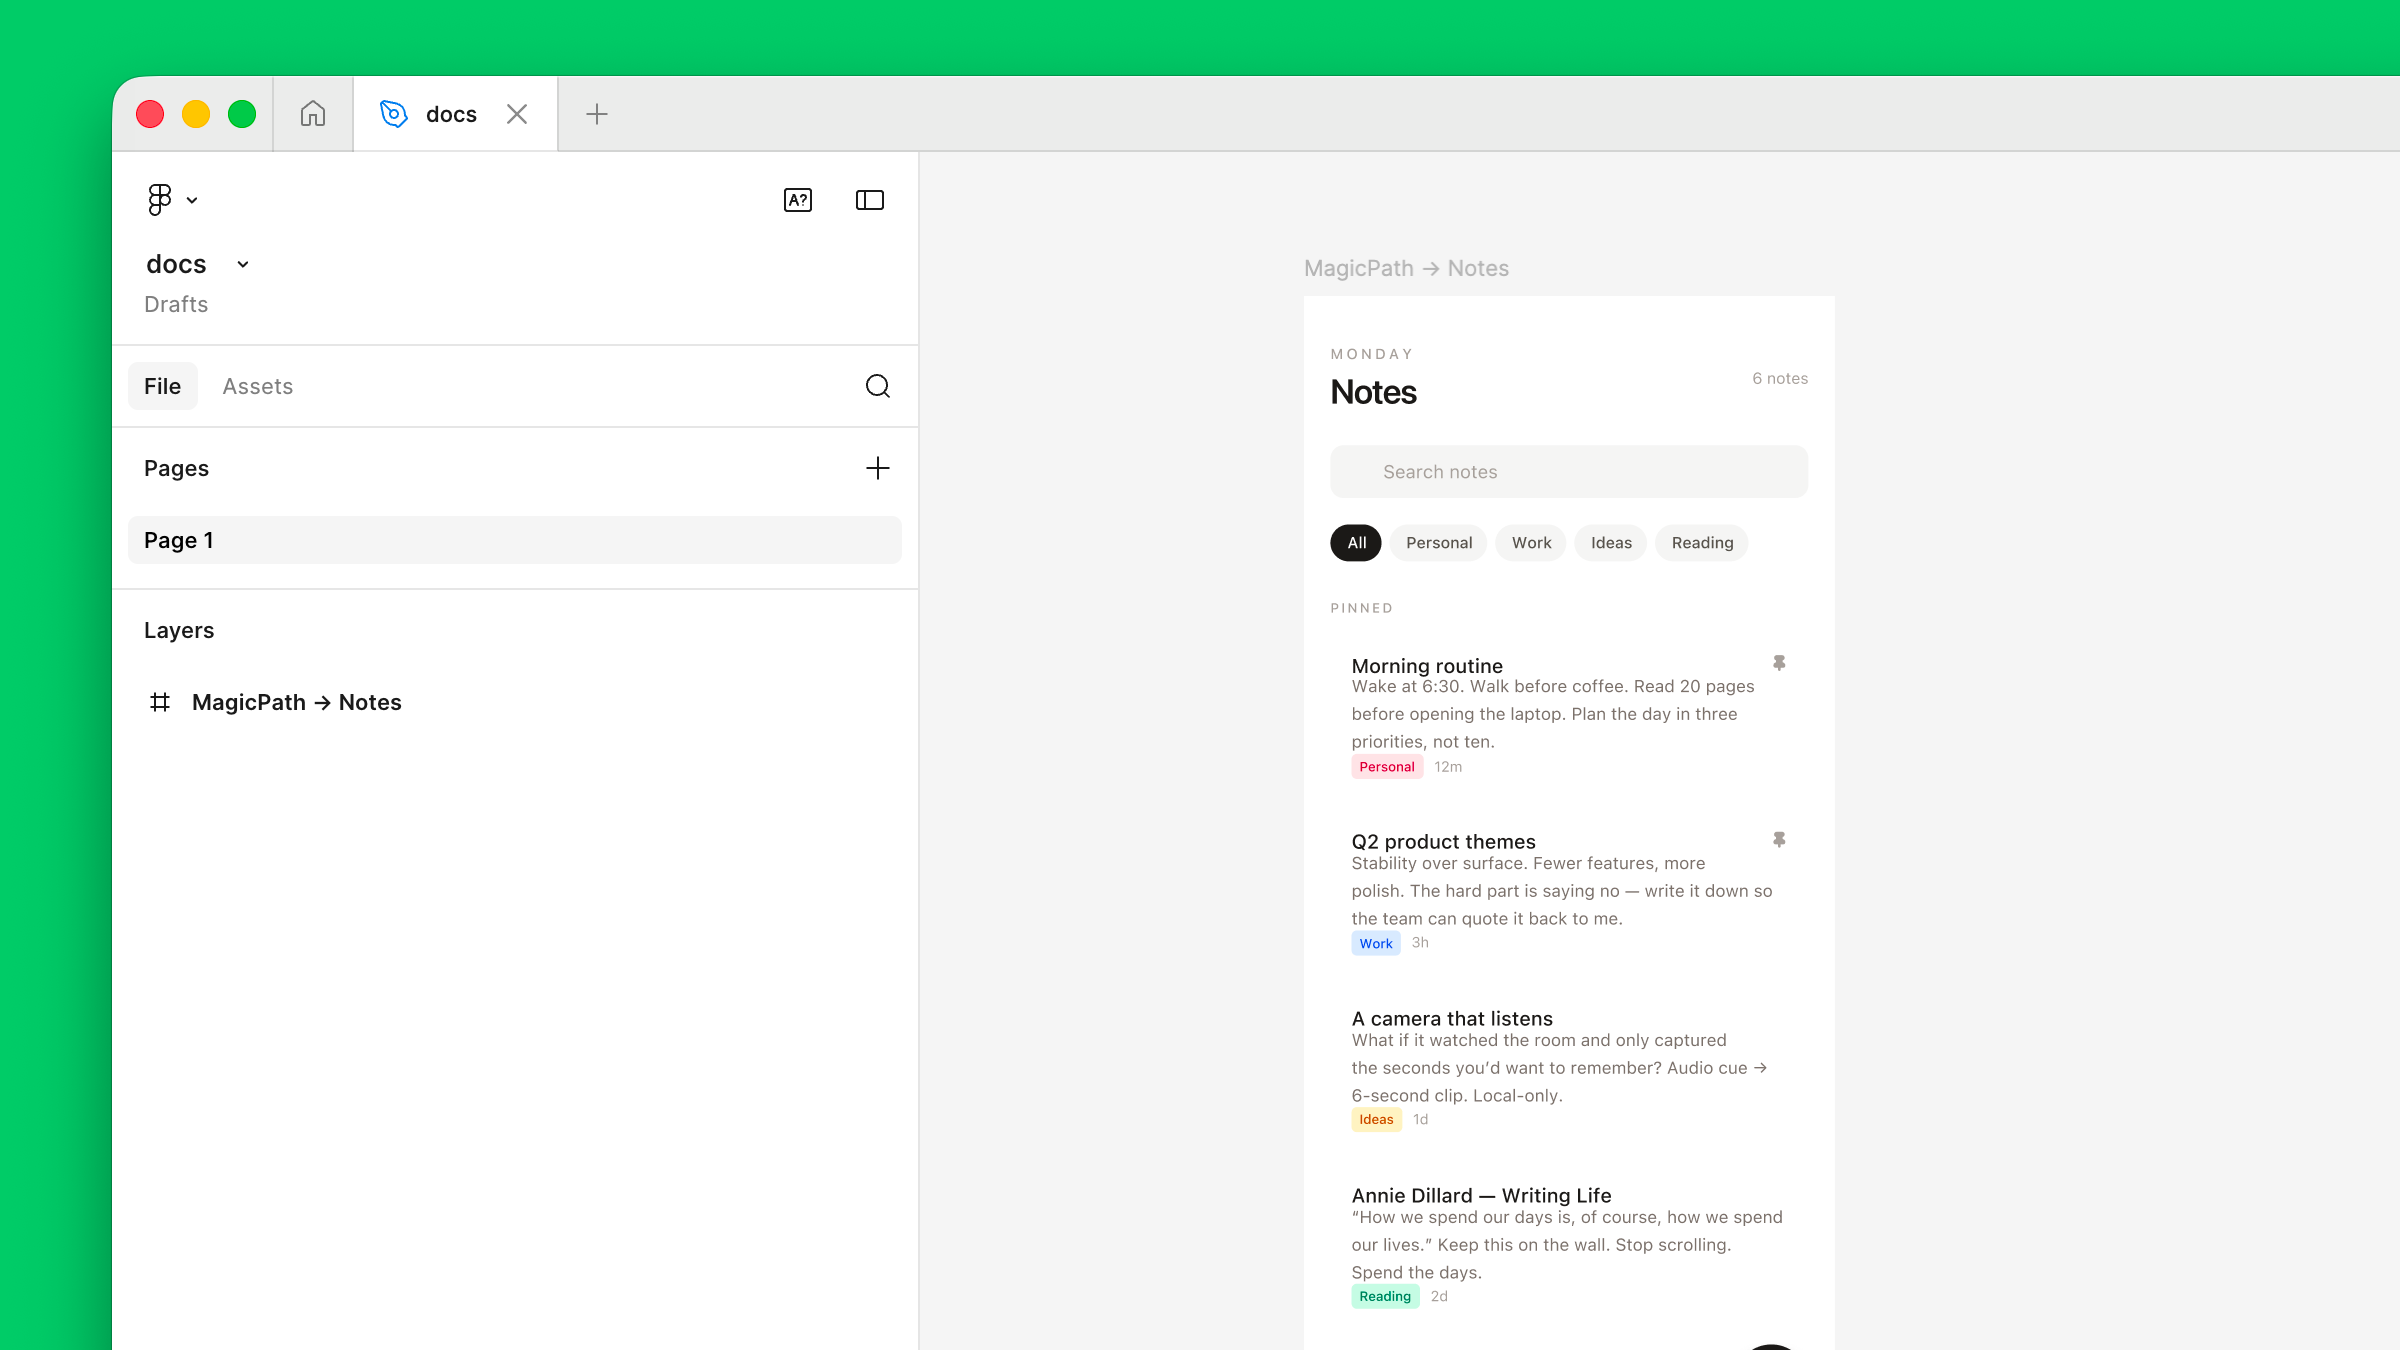This screenshot has width=2400, height=1350.
Task: Click the frame icon of the MagicPath layer
Action: point(160,702)
